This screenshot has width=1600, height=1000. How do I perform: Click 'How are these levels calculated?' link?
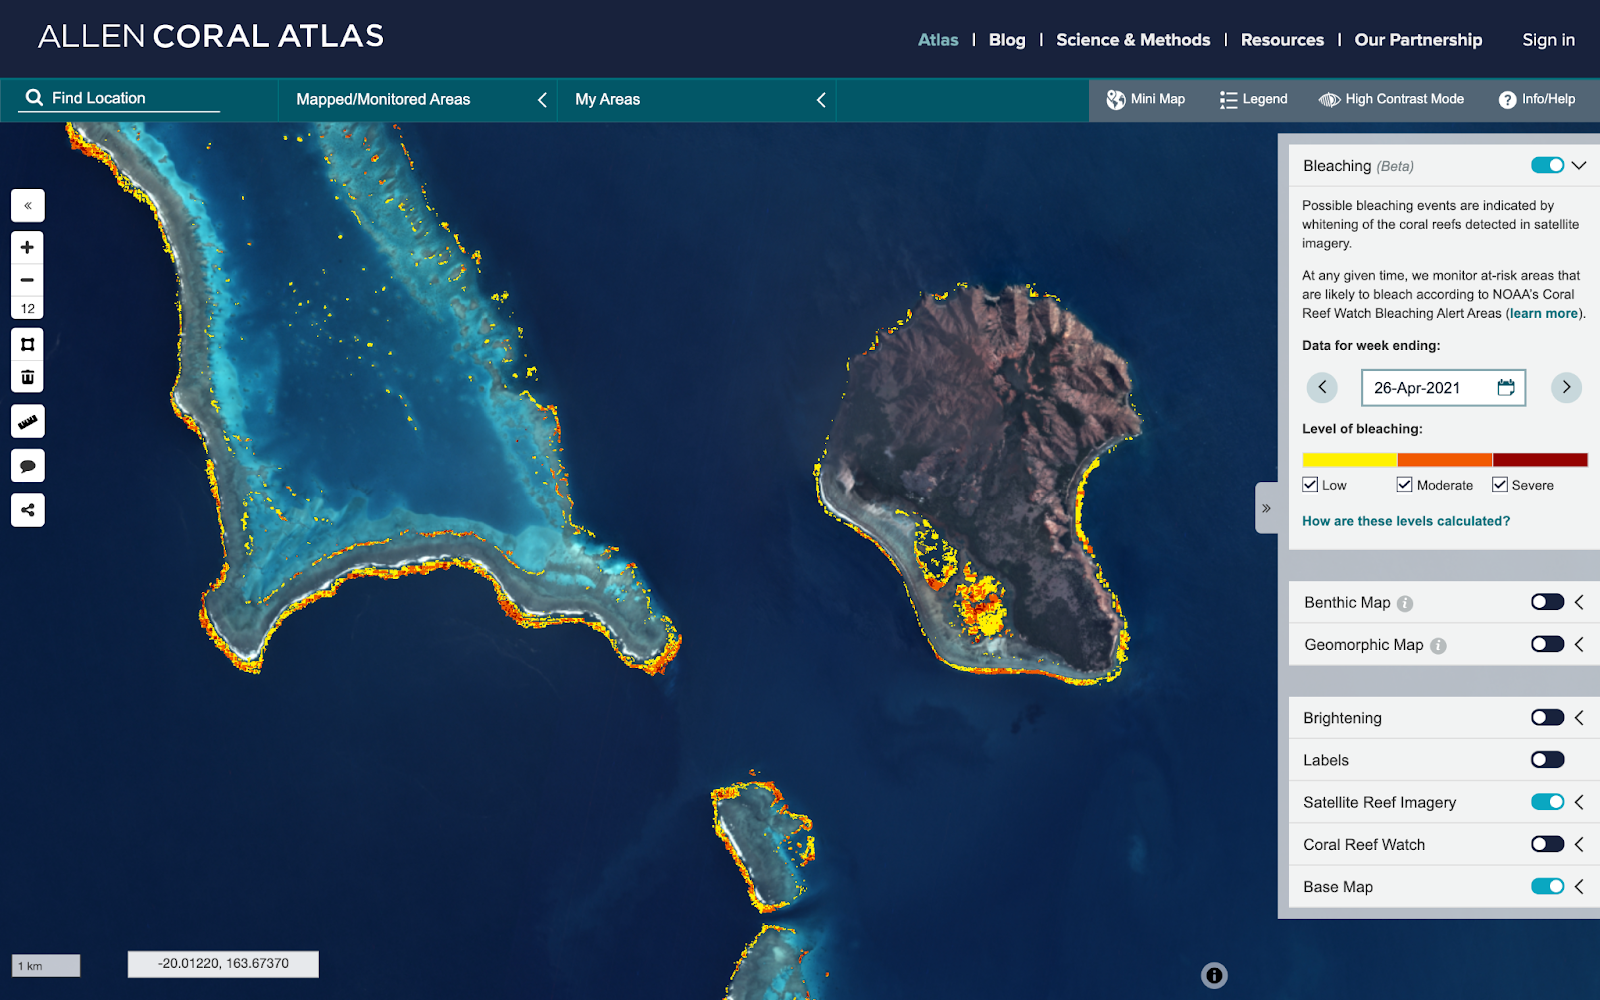1405,521
